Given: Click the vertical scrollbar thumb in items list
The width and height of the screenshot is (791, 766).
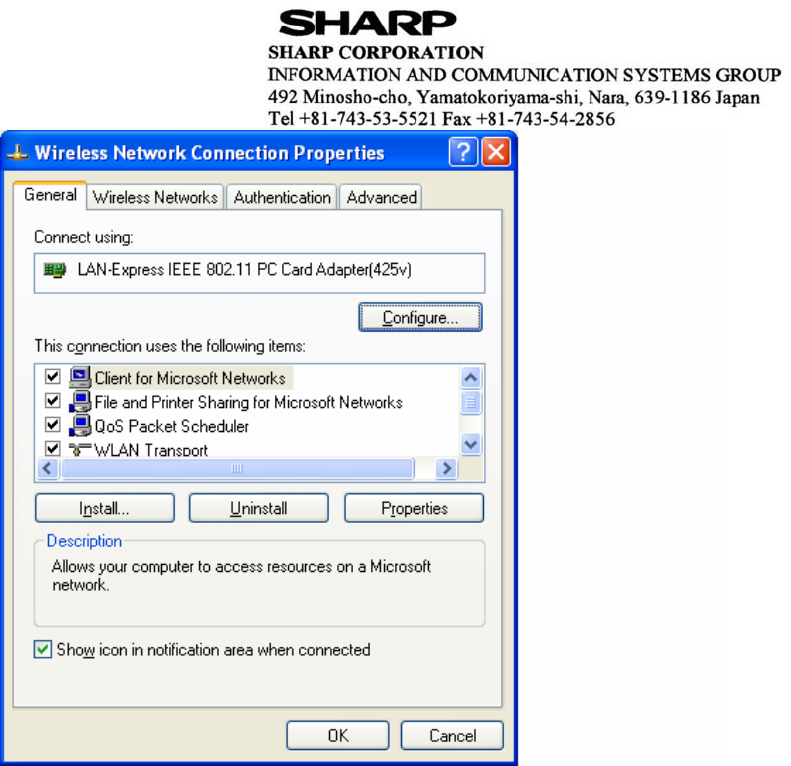Looking at the screenshot, I should (471, 403).
